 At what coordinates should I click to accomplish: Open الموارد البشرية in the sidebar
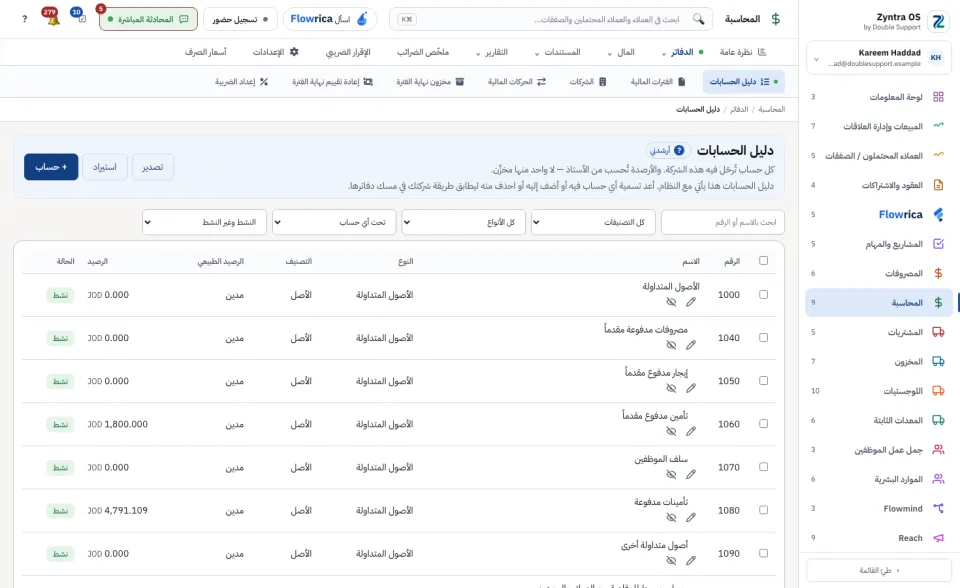tap(879, 479)
